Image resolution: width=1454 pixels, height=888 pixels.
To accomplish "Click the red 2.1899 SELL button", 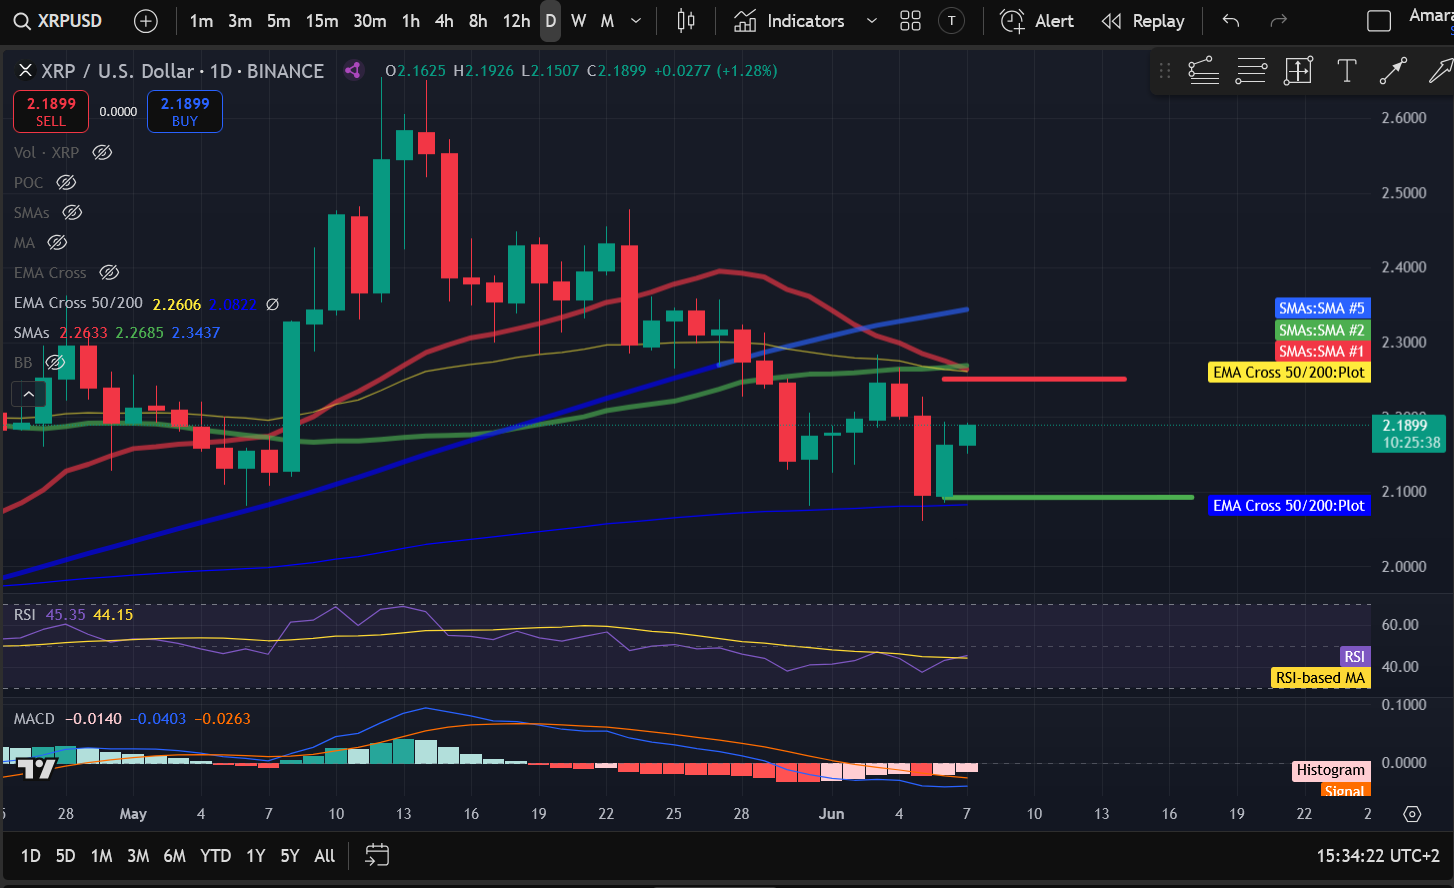I will (x=51, y=111).
